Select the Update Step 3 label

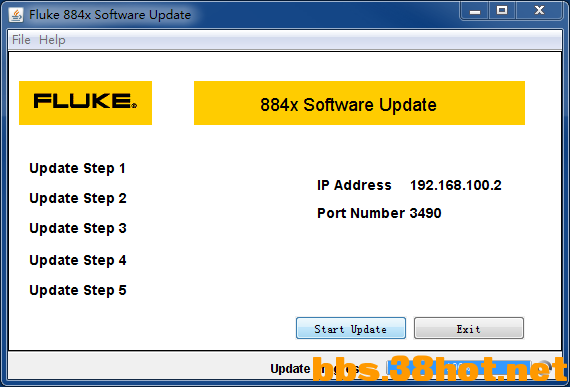tap(78, 229)
